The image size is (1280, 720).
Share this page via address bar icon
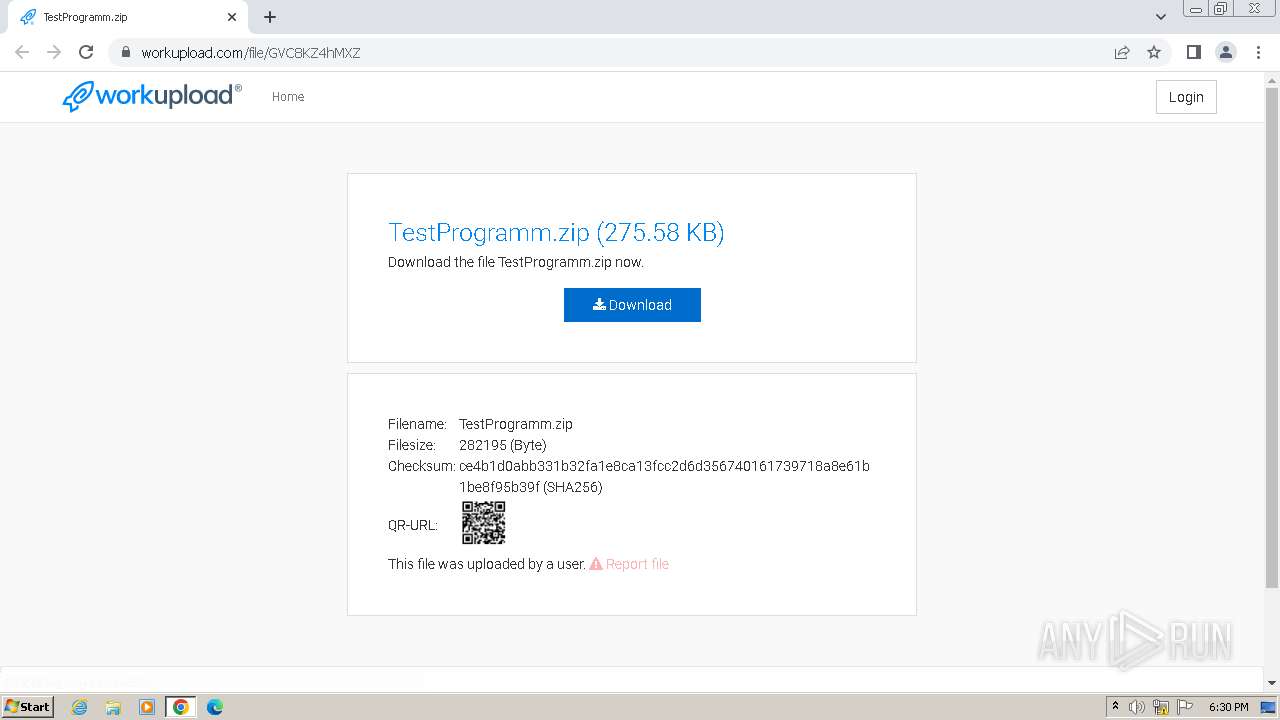(1122, 52)
